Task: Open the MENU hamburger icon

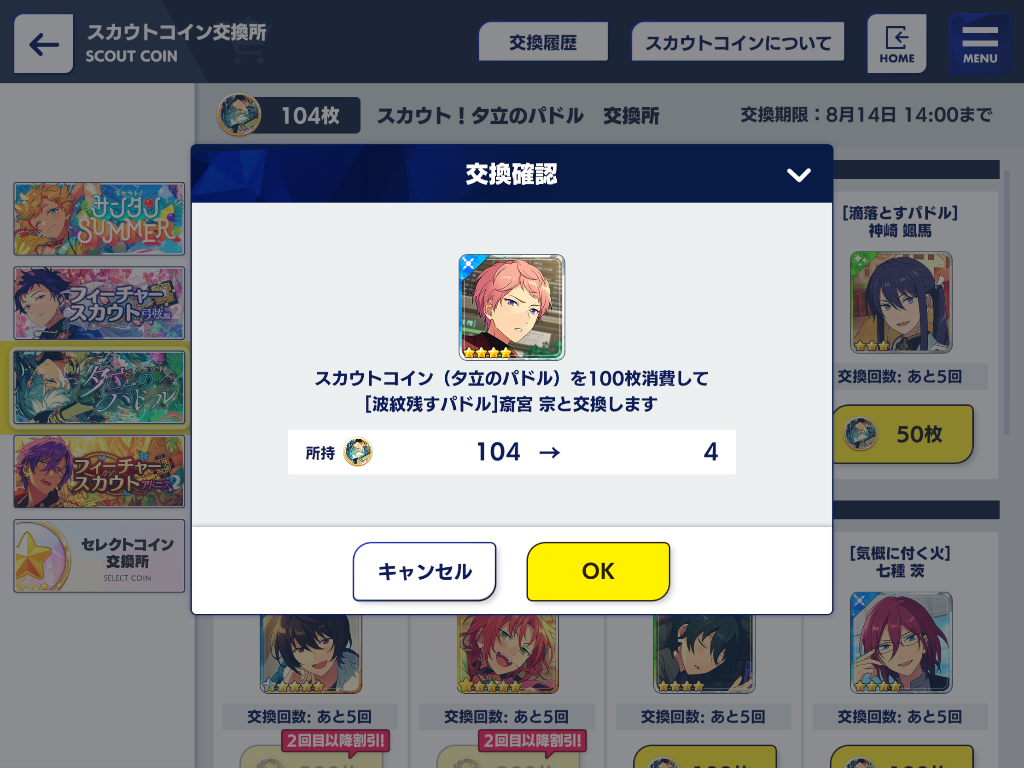Action: coord(979,44)
